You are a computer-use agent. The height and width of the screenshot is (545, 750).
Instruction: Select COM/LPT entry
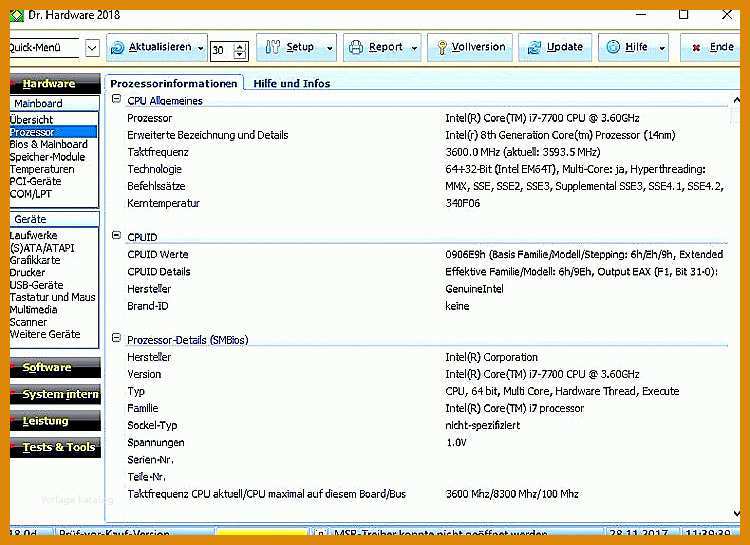(31, 194)
